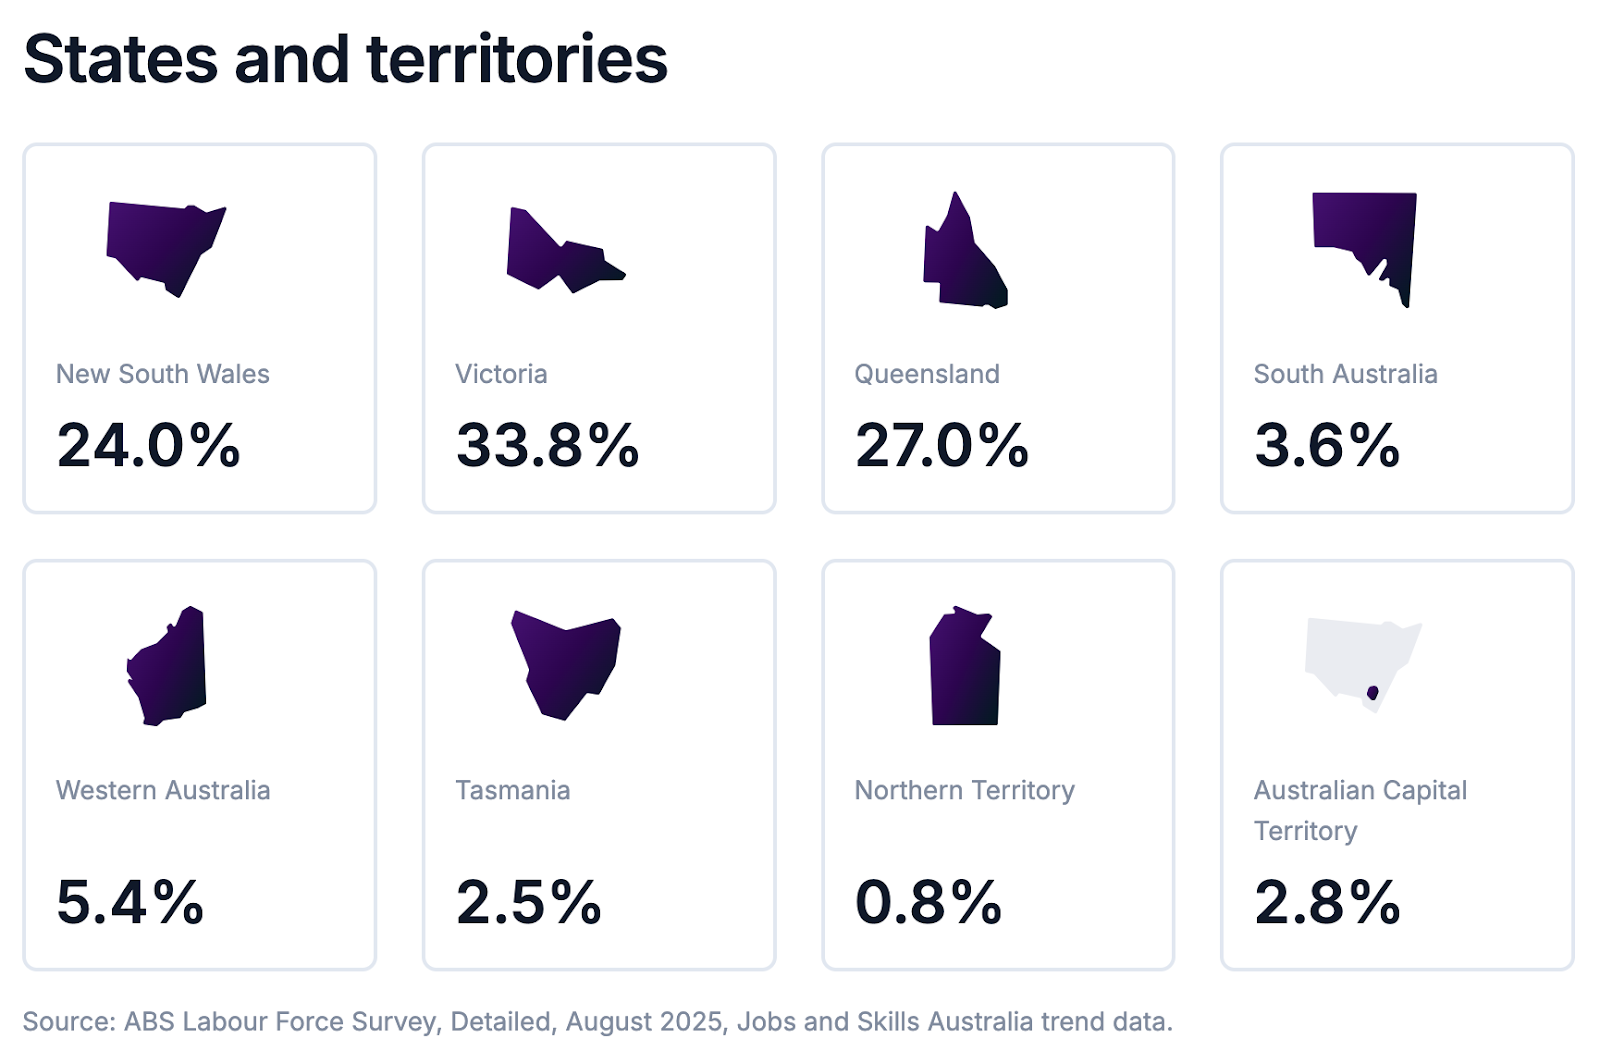
Task: Click the Western Australia map icon
Action: (x=170, y=667)
